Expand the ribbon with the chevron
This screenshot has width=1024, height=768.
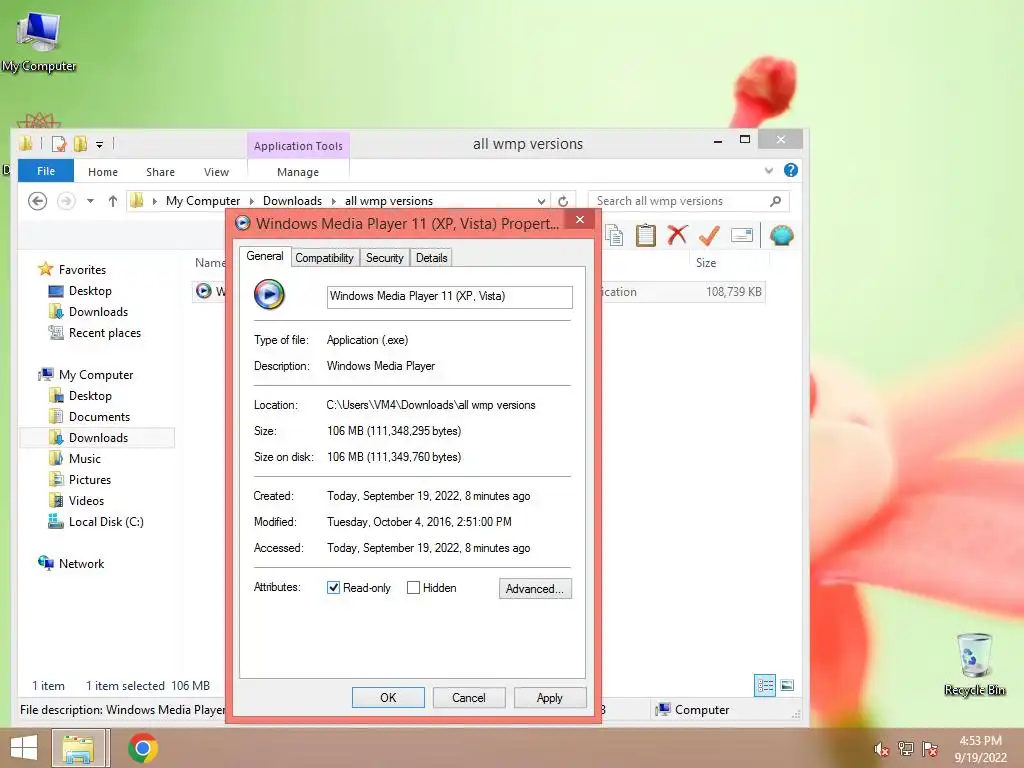[769, 171]
